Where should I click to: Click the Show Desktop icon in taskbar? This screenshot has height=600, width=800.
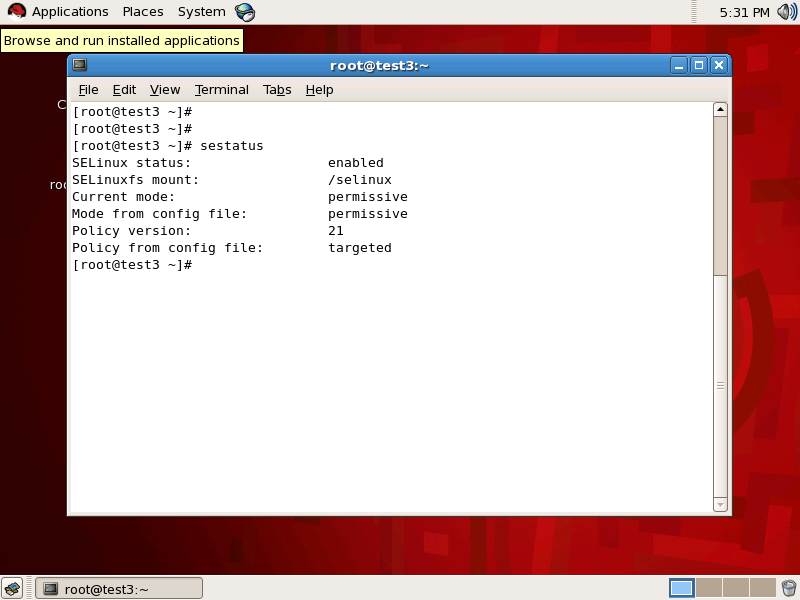point(12,588)
